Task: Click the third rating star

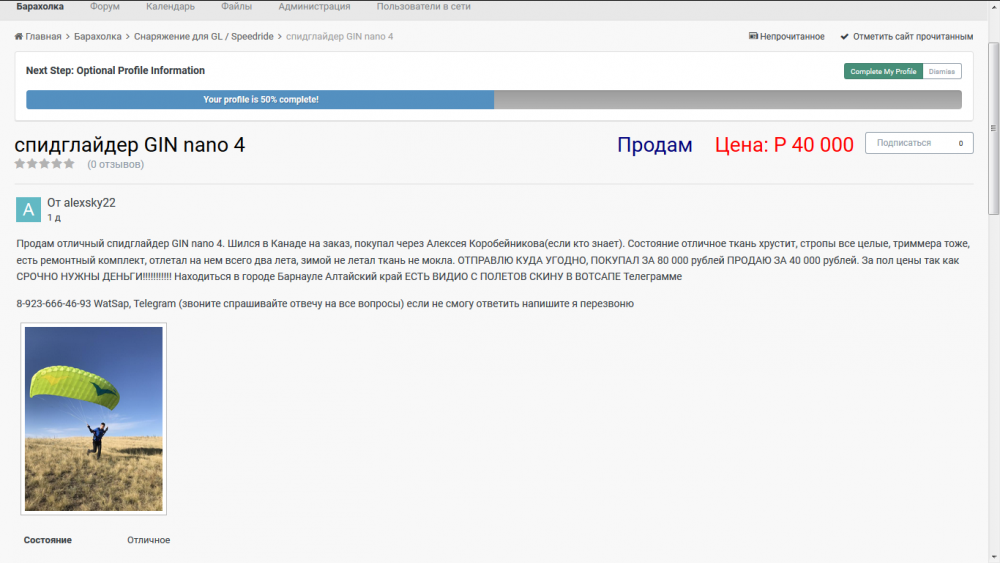Action: [45, 164]
